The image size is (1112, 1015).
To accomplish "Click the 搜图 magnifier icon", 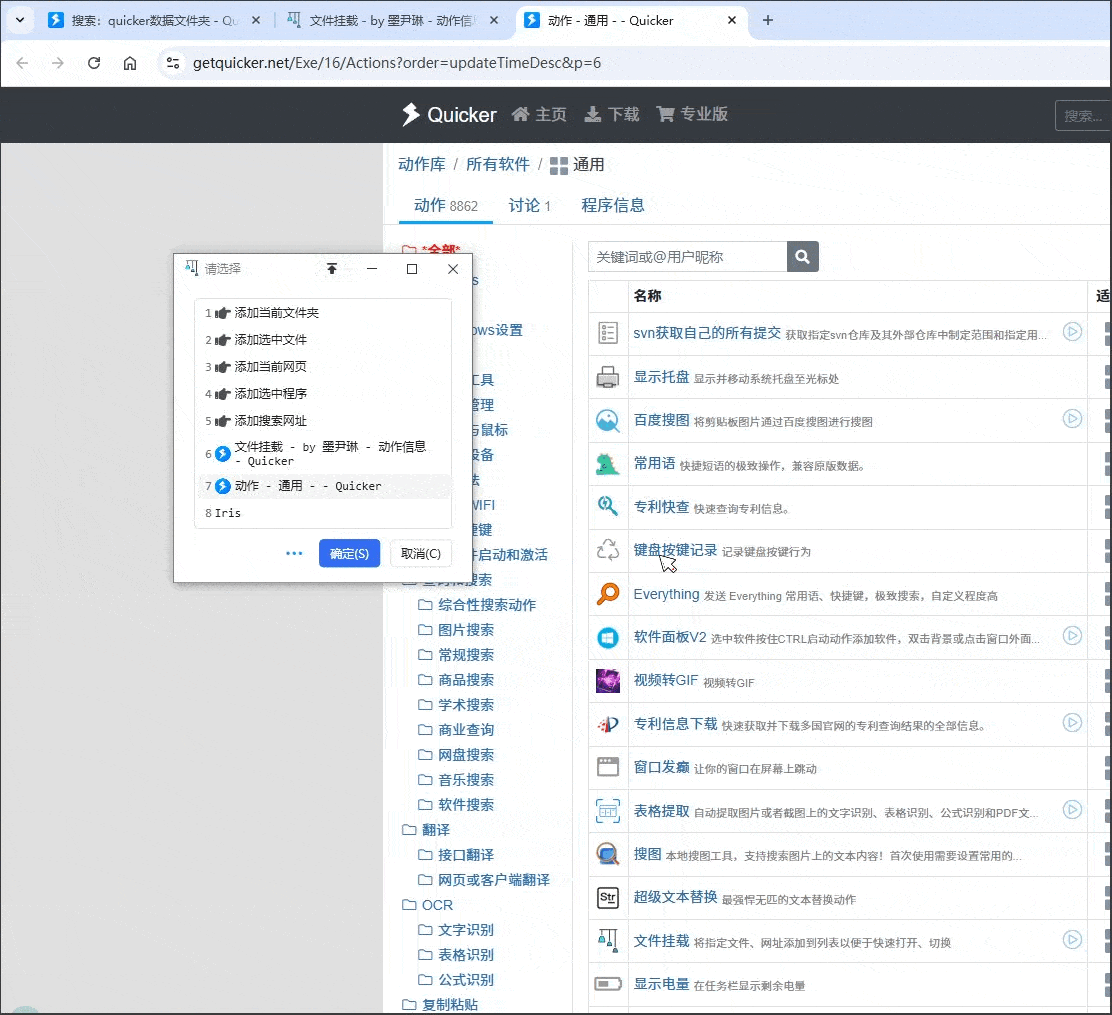I will (x=608, y=854).
